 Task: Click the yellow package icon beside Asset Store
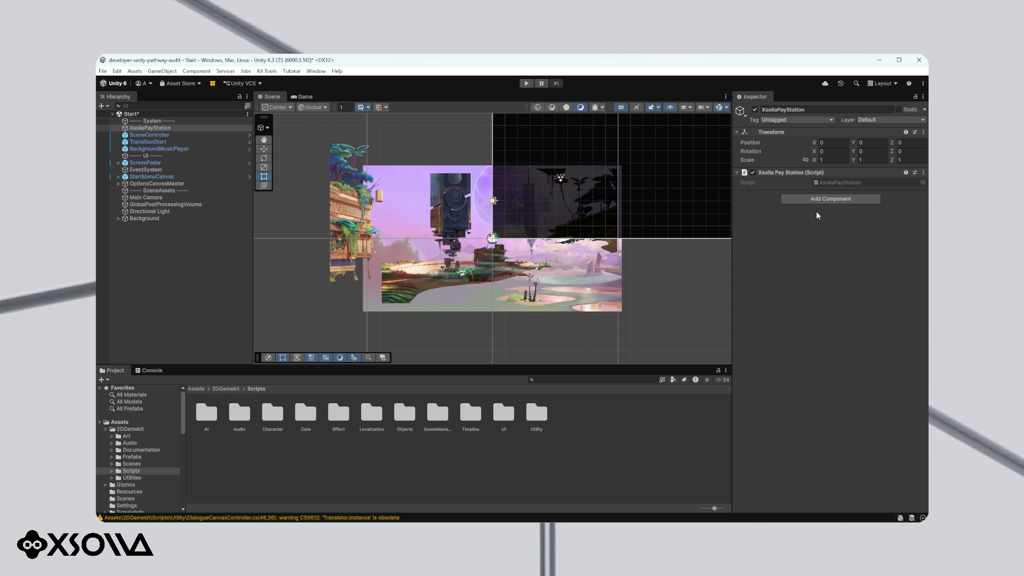pyautogui.click(x=212, y=84)
